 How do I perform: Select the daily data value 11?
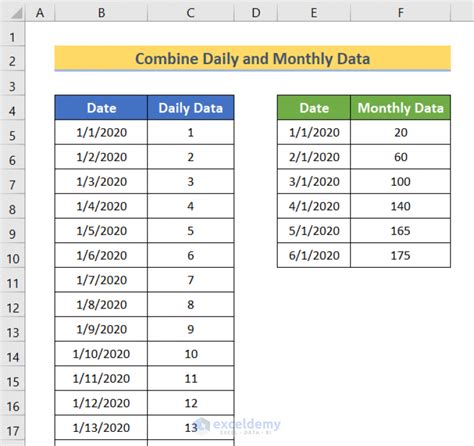(191, 379)
